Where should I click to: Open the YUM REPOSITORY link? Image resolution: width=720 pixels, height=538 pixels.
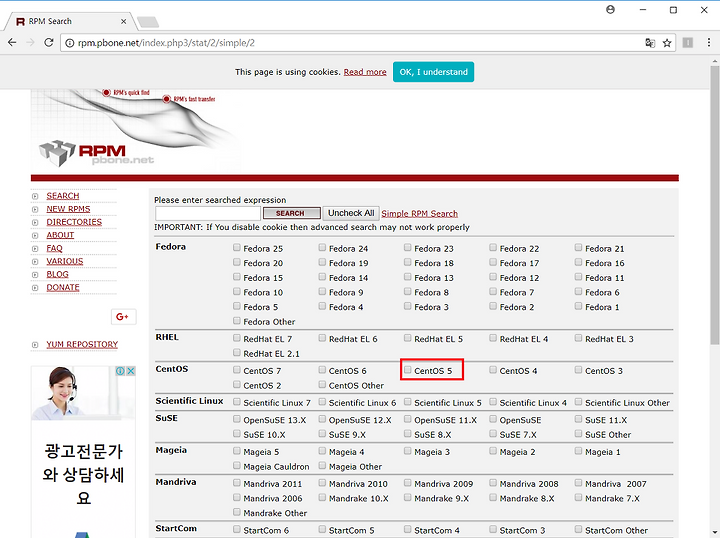[82, 344]
